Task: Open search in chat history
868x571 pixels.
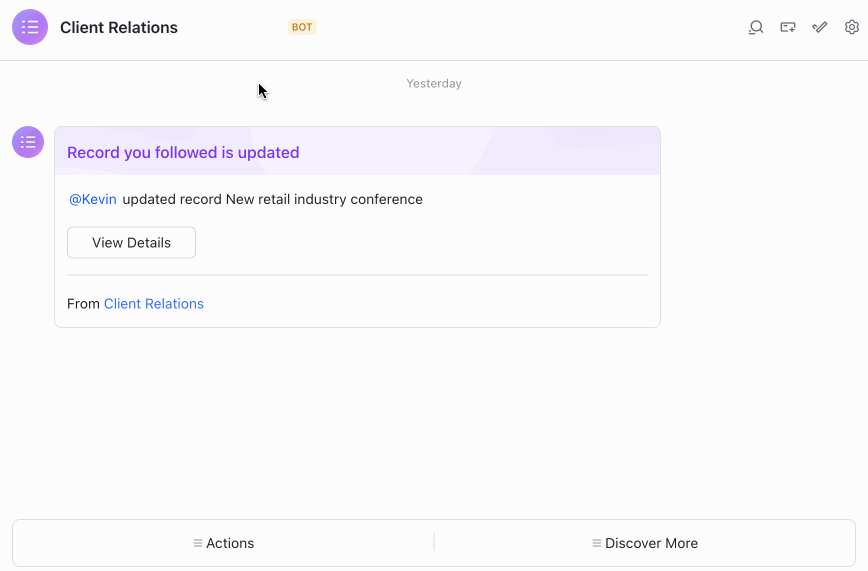Action: (x=756, y=28)
